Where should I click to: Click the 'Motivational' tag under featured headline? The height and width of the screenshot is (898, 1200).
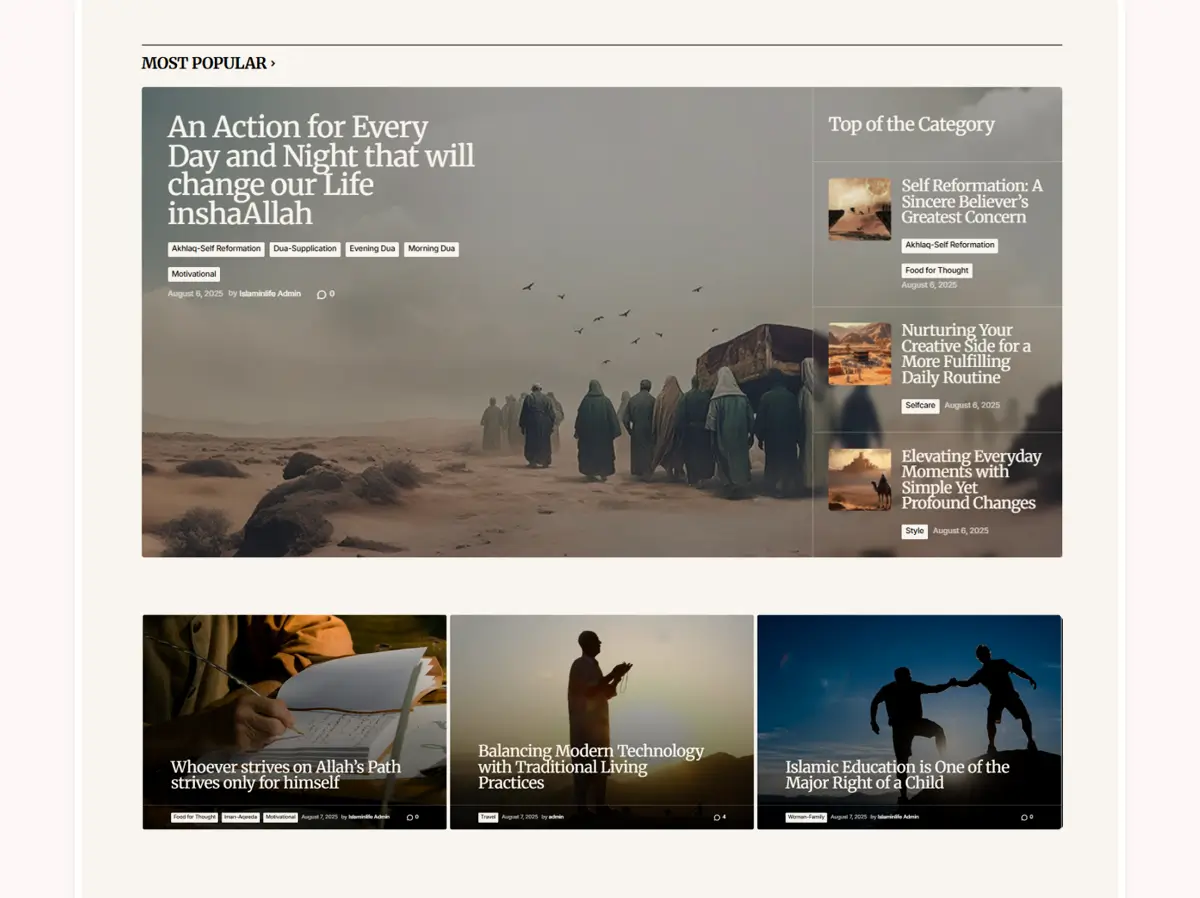coord(194,274)
